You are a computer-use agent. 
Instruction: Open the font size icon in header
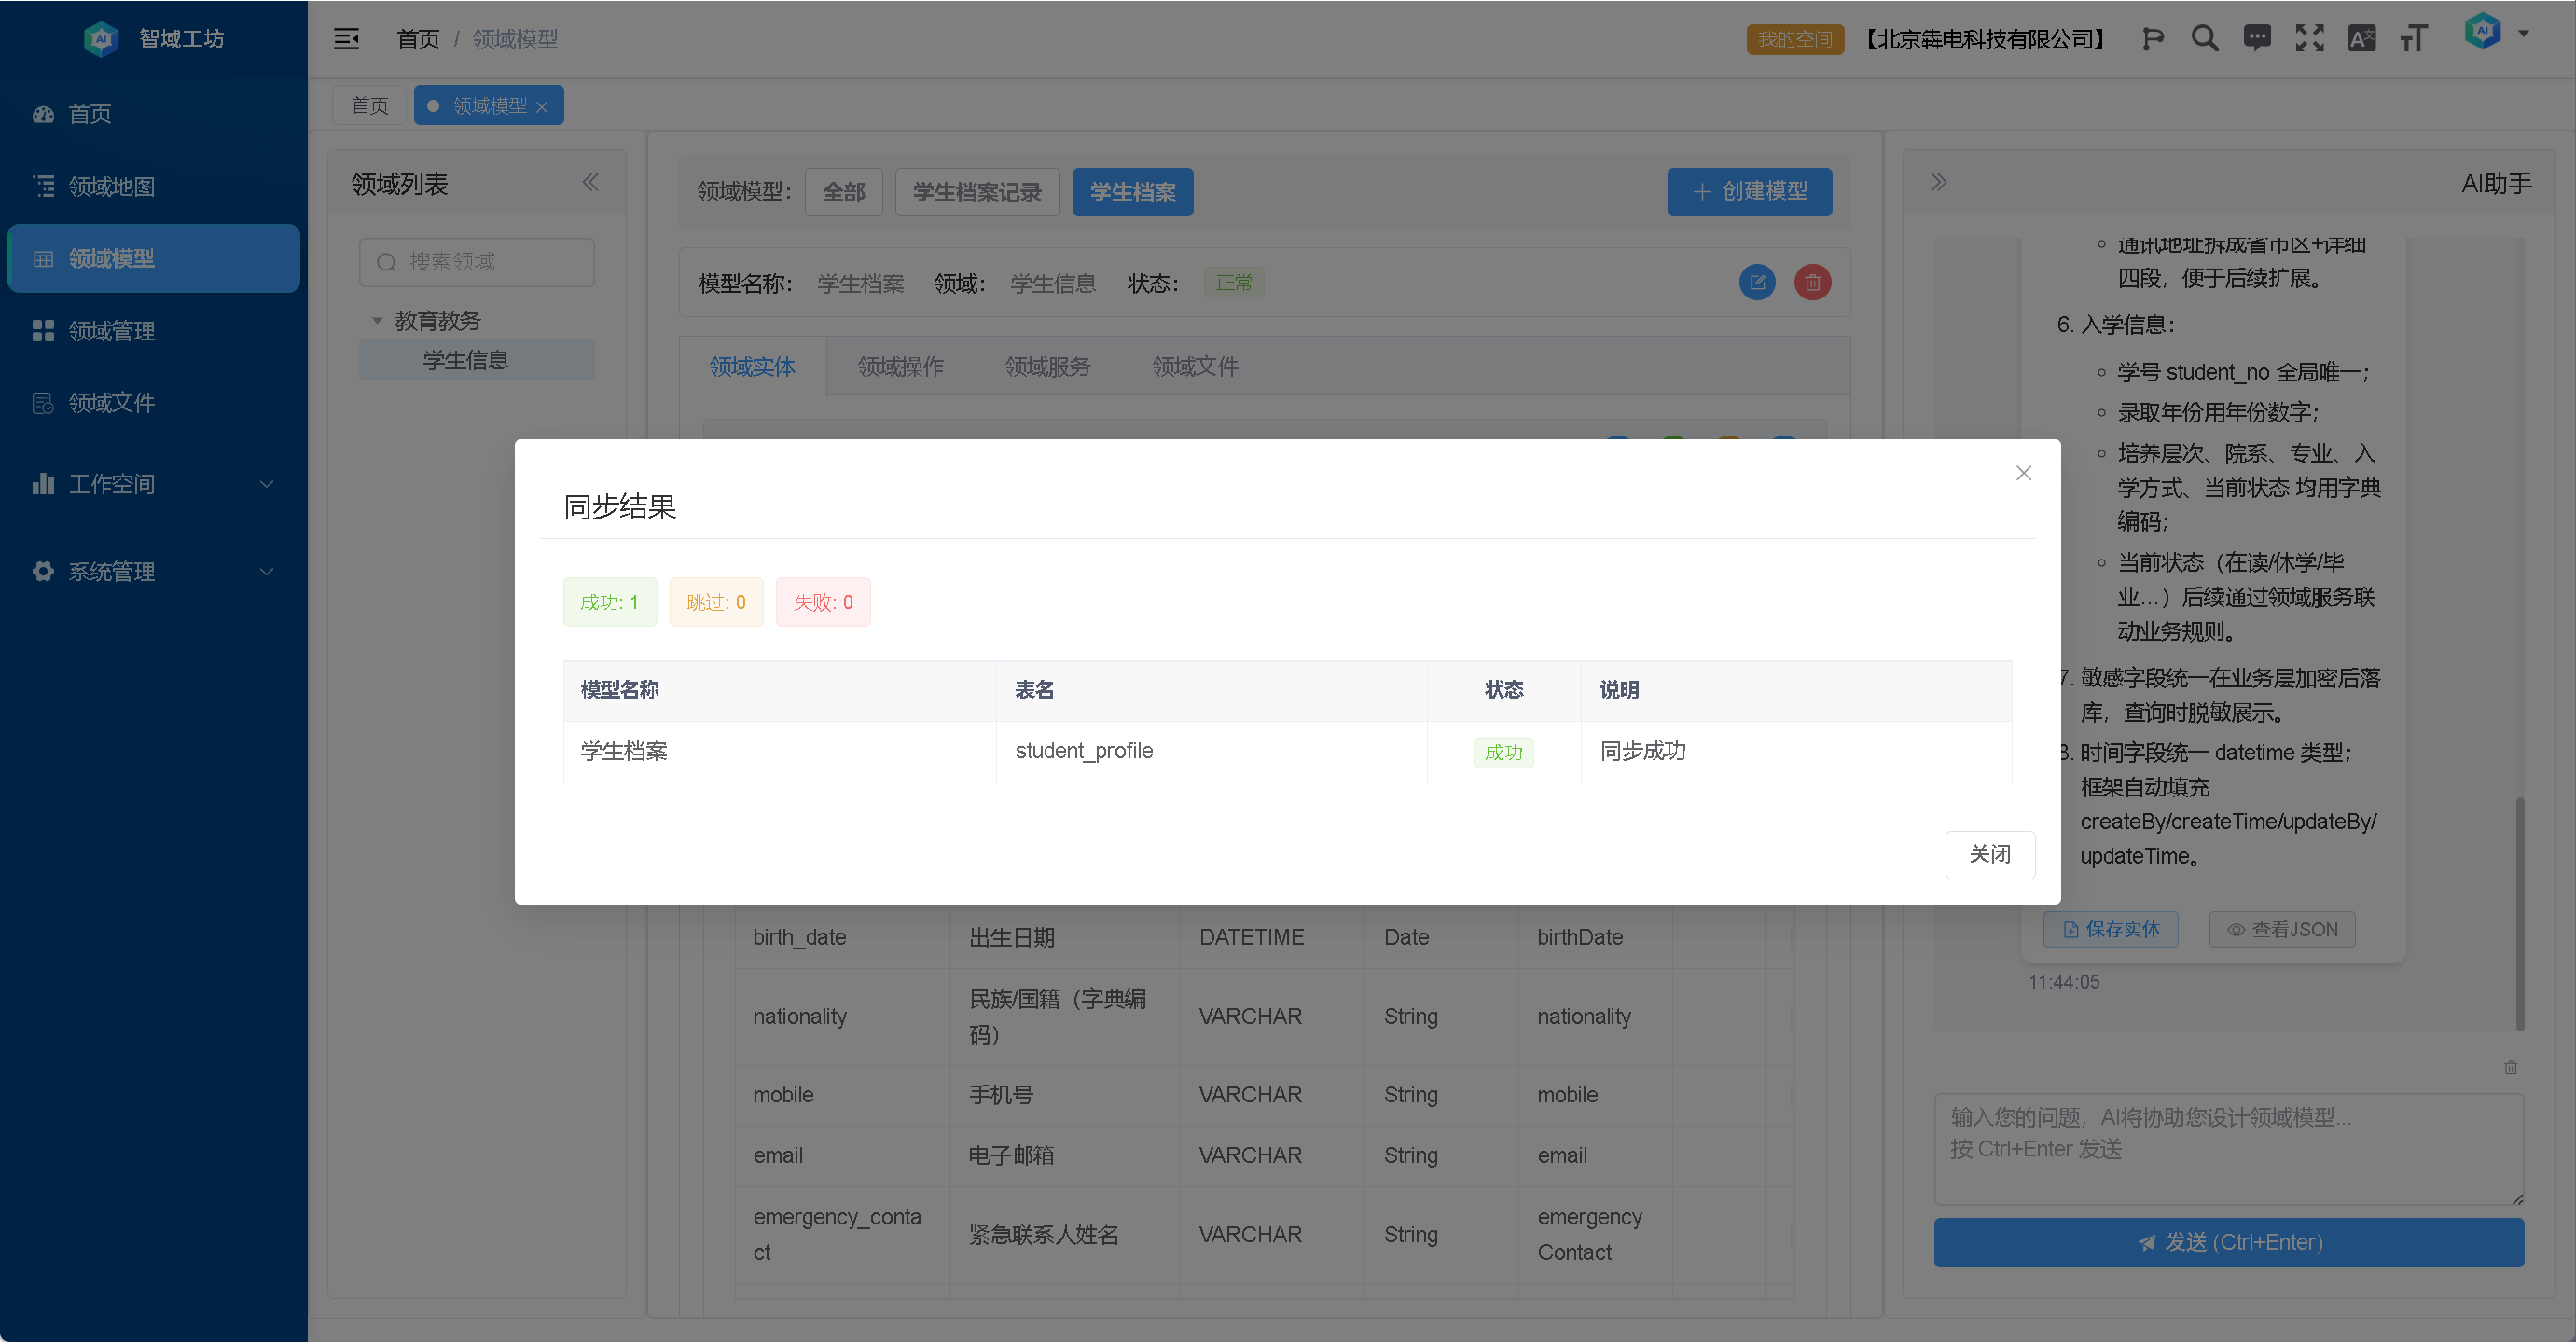point(2413,39)
